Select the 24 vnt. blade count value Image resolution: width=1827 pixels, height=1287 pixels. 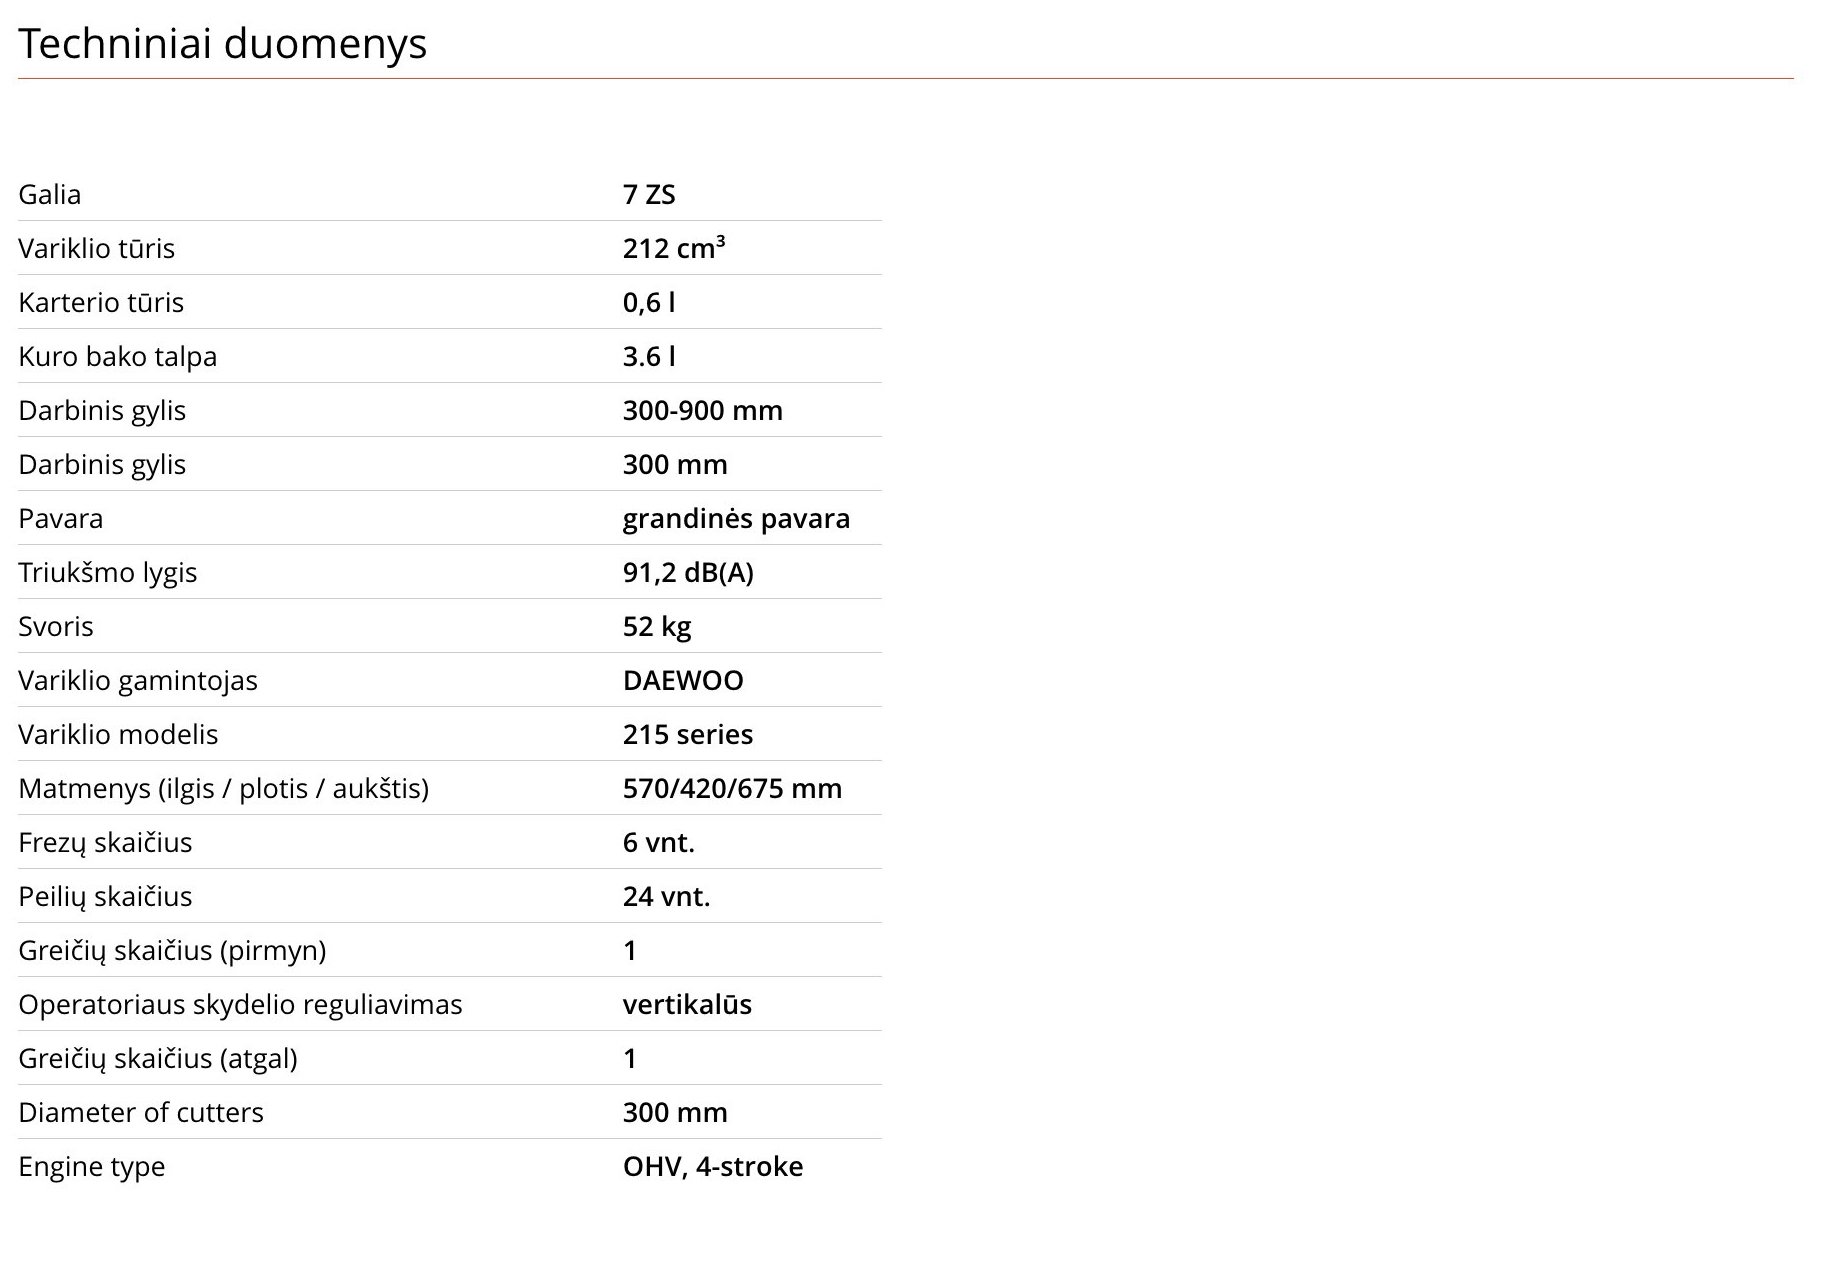click(x=666, y=896)
